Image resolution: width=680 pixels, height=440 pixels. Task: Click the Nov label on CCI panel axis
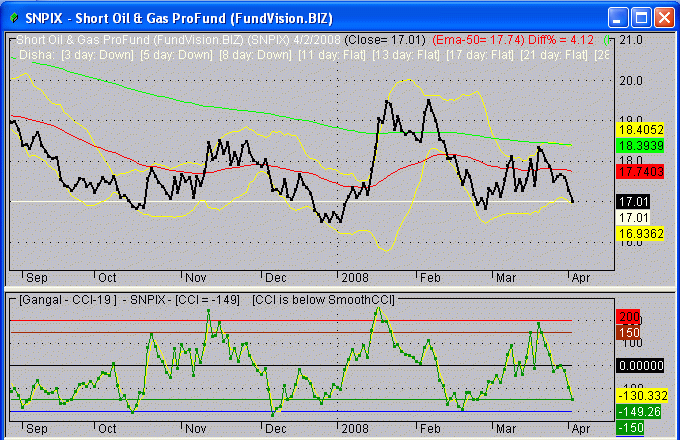(x=196, y=429)
